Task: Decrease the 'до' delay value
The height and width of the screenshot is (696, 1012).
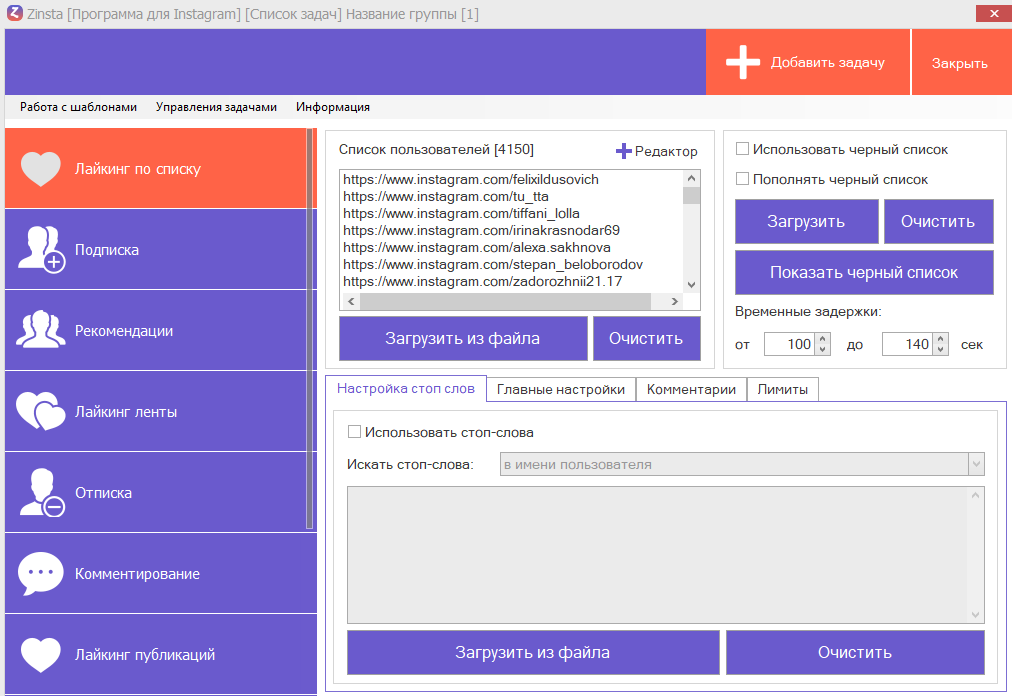Action: (941, 349)
